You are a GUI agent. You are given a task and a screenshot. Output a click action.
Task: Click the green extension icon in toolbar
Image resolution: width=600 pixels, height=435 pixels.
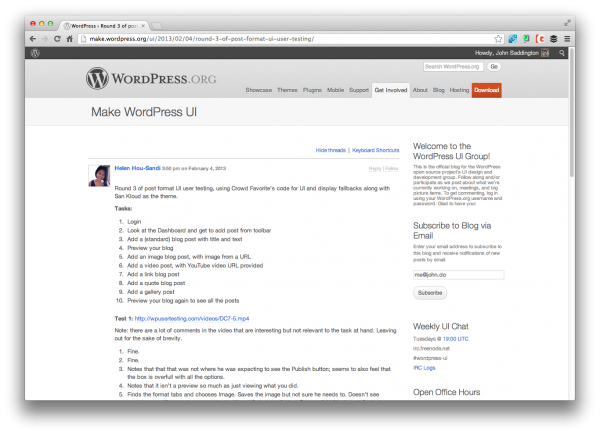pos(526,39)
